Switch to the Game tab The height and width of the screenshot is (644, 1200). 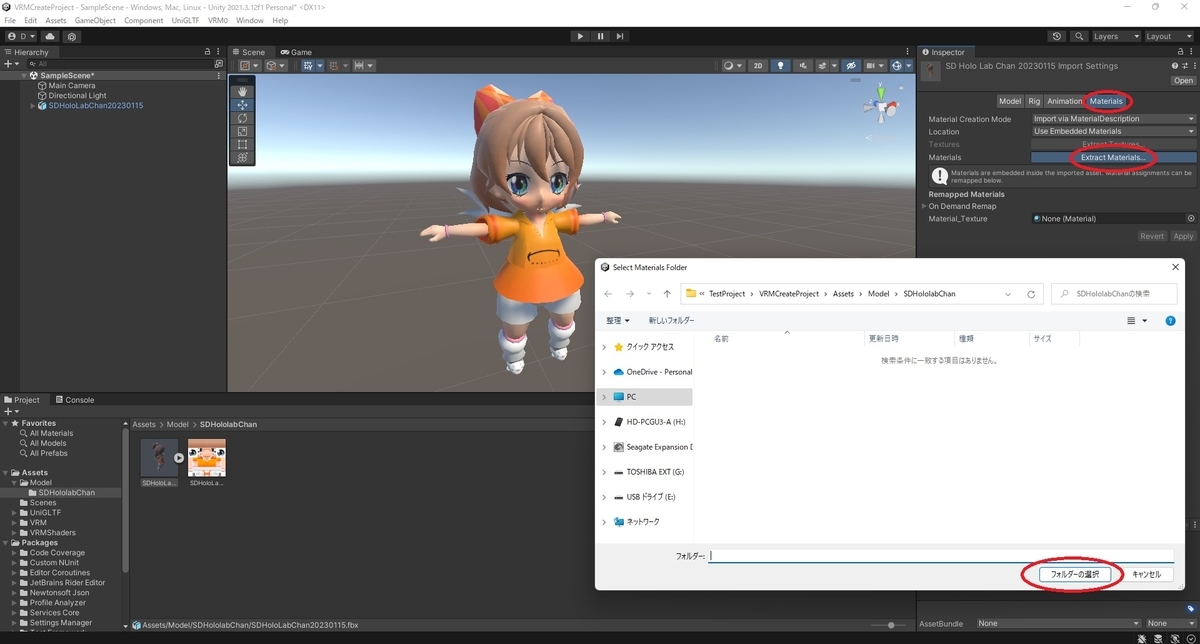click(296, 52)
